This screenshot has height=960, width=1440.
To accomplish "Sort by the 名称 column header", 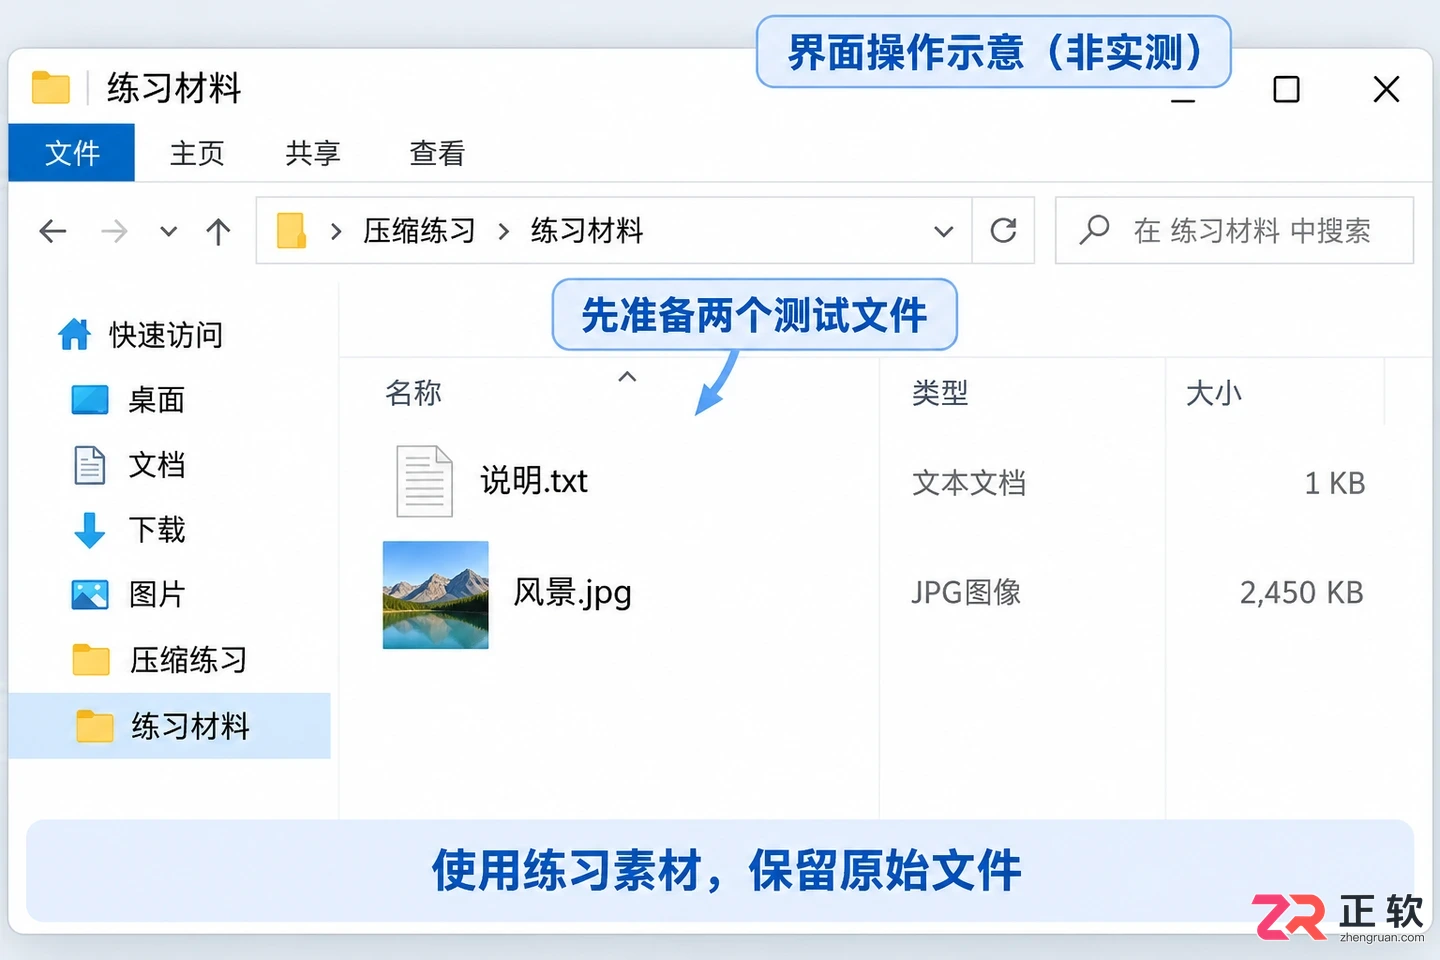I will (x=413, y=392).
